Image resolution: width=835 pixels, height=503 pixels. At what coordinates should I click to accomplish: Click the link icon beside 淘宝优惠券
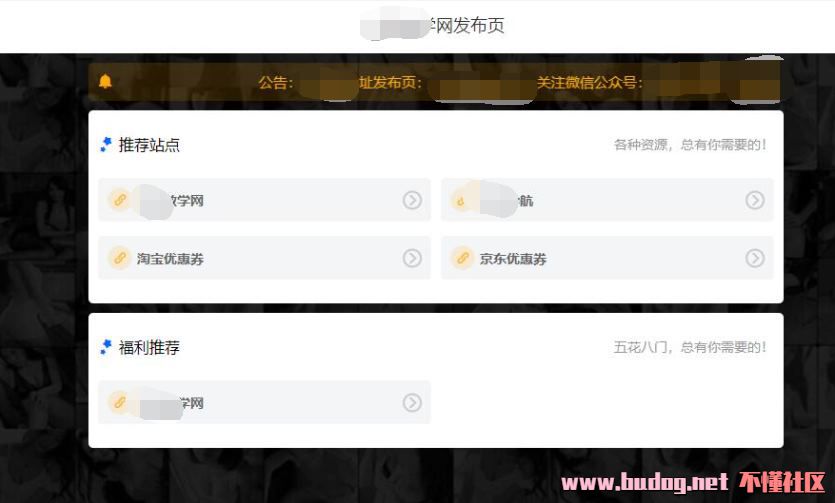[x=120, y=258]
